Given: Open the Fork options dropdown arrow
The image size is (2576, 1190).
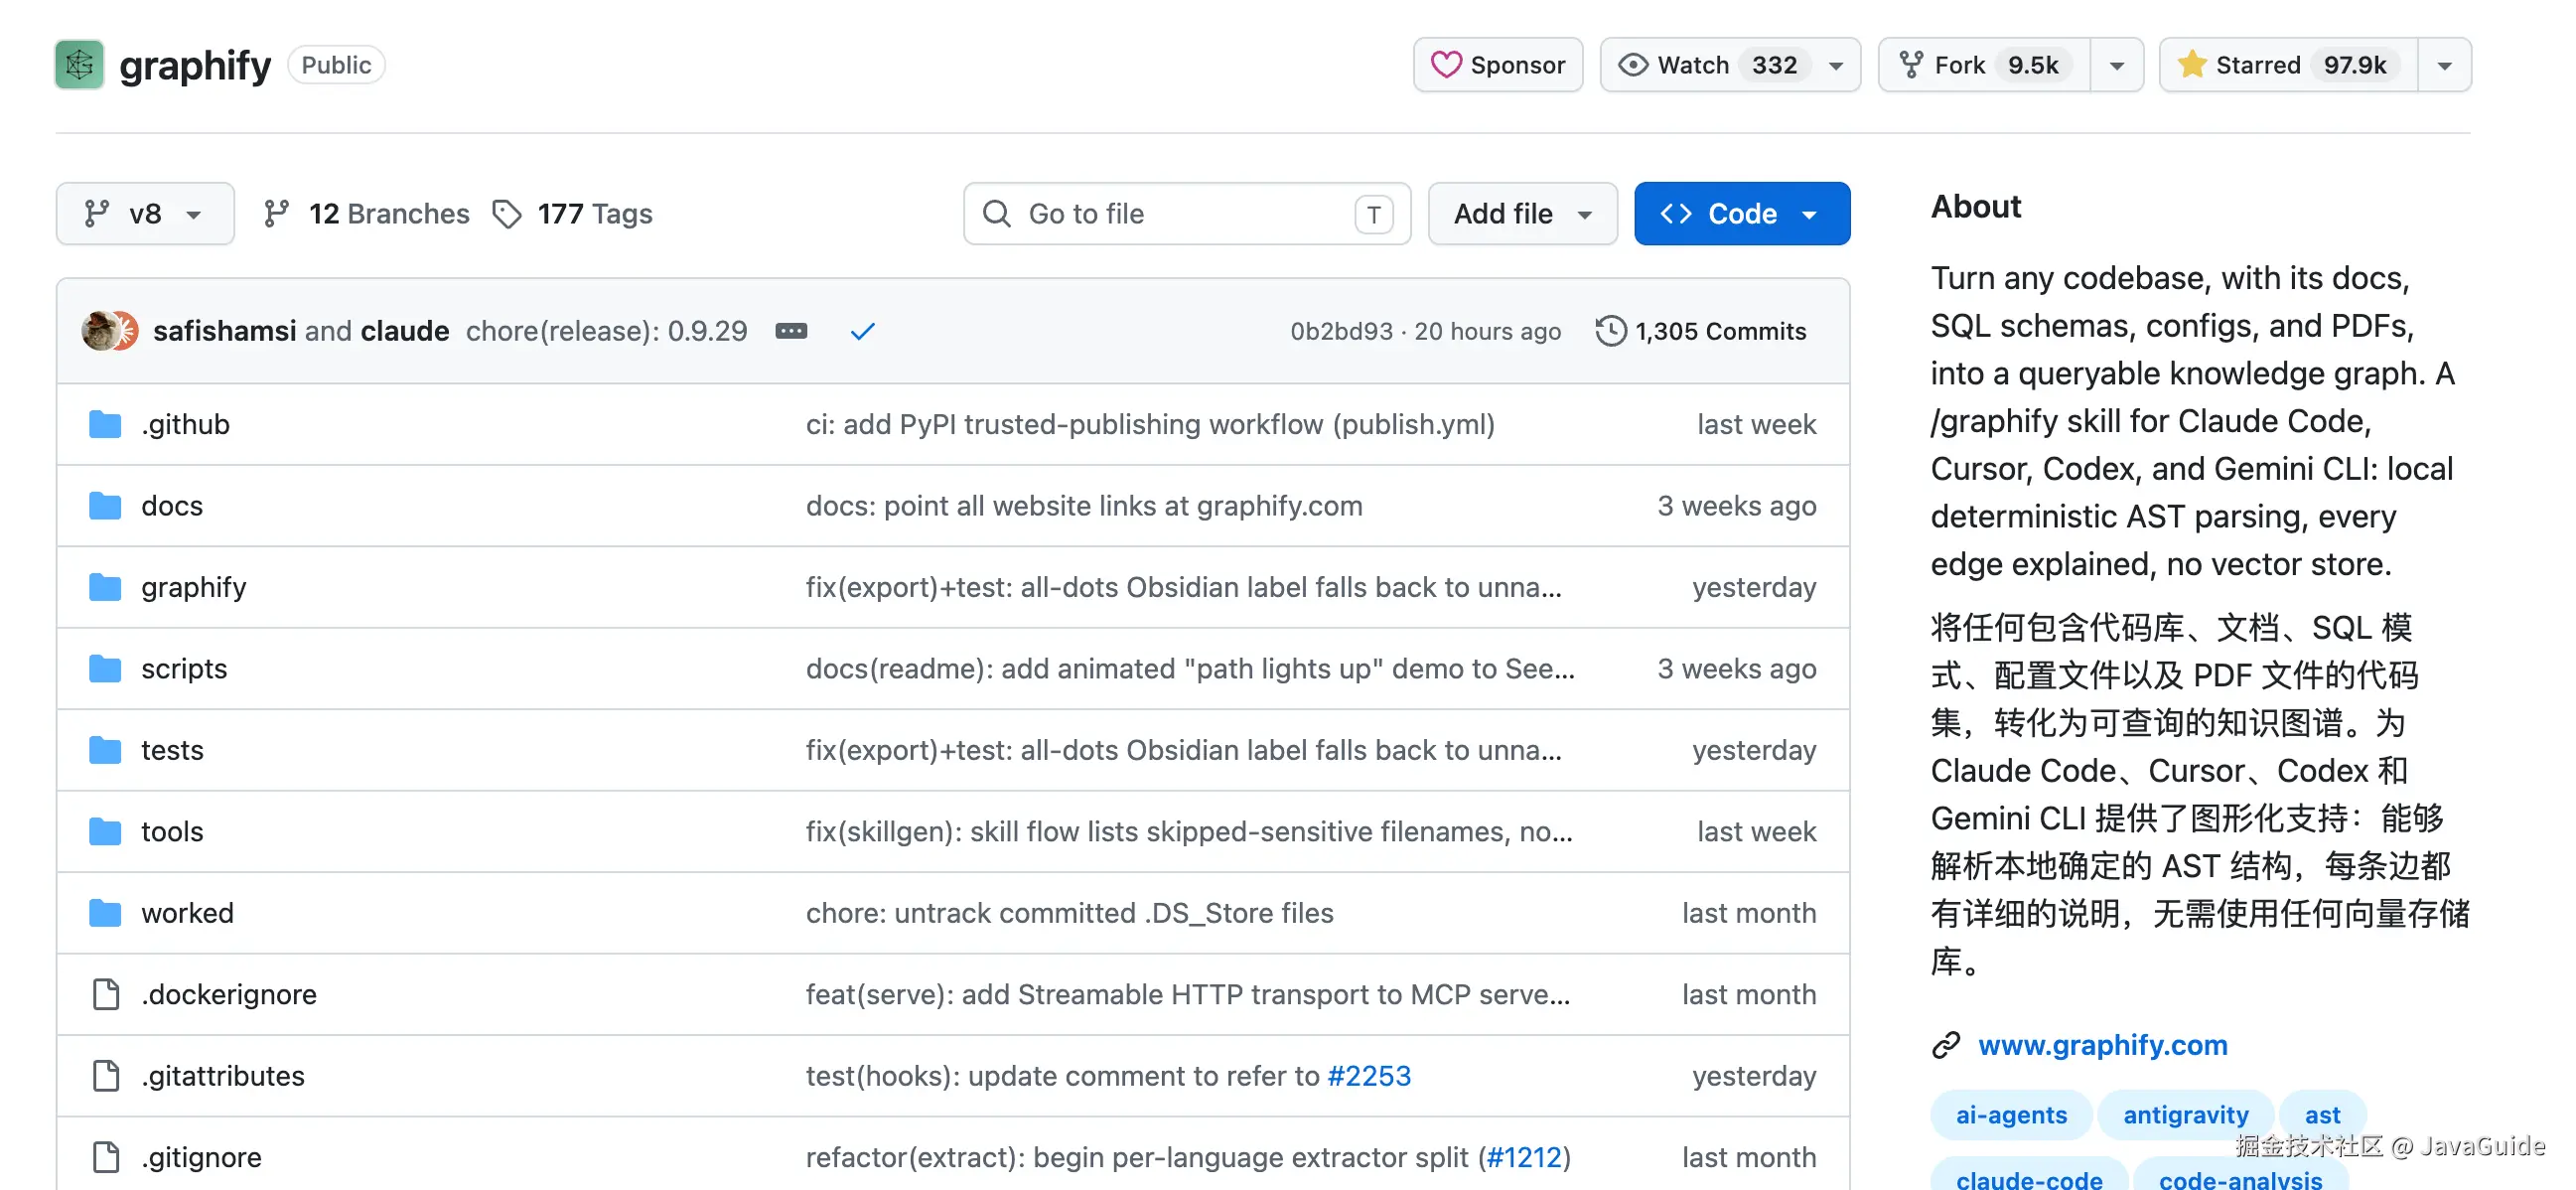Looking at the screenshot, I should point(2117,66).
